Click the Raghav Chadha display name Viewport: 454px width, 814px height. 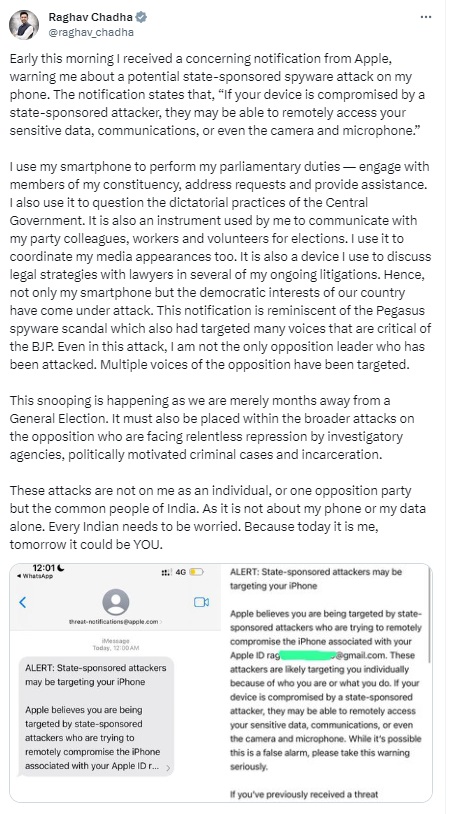pyautogui.click(x=90, y=17)
